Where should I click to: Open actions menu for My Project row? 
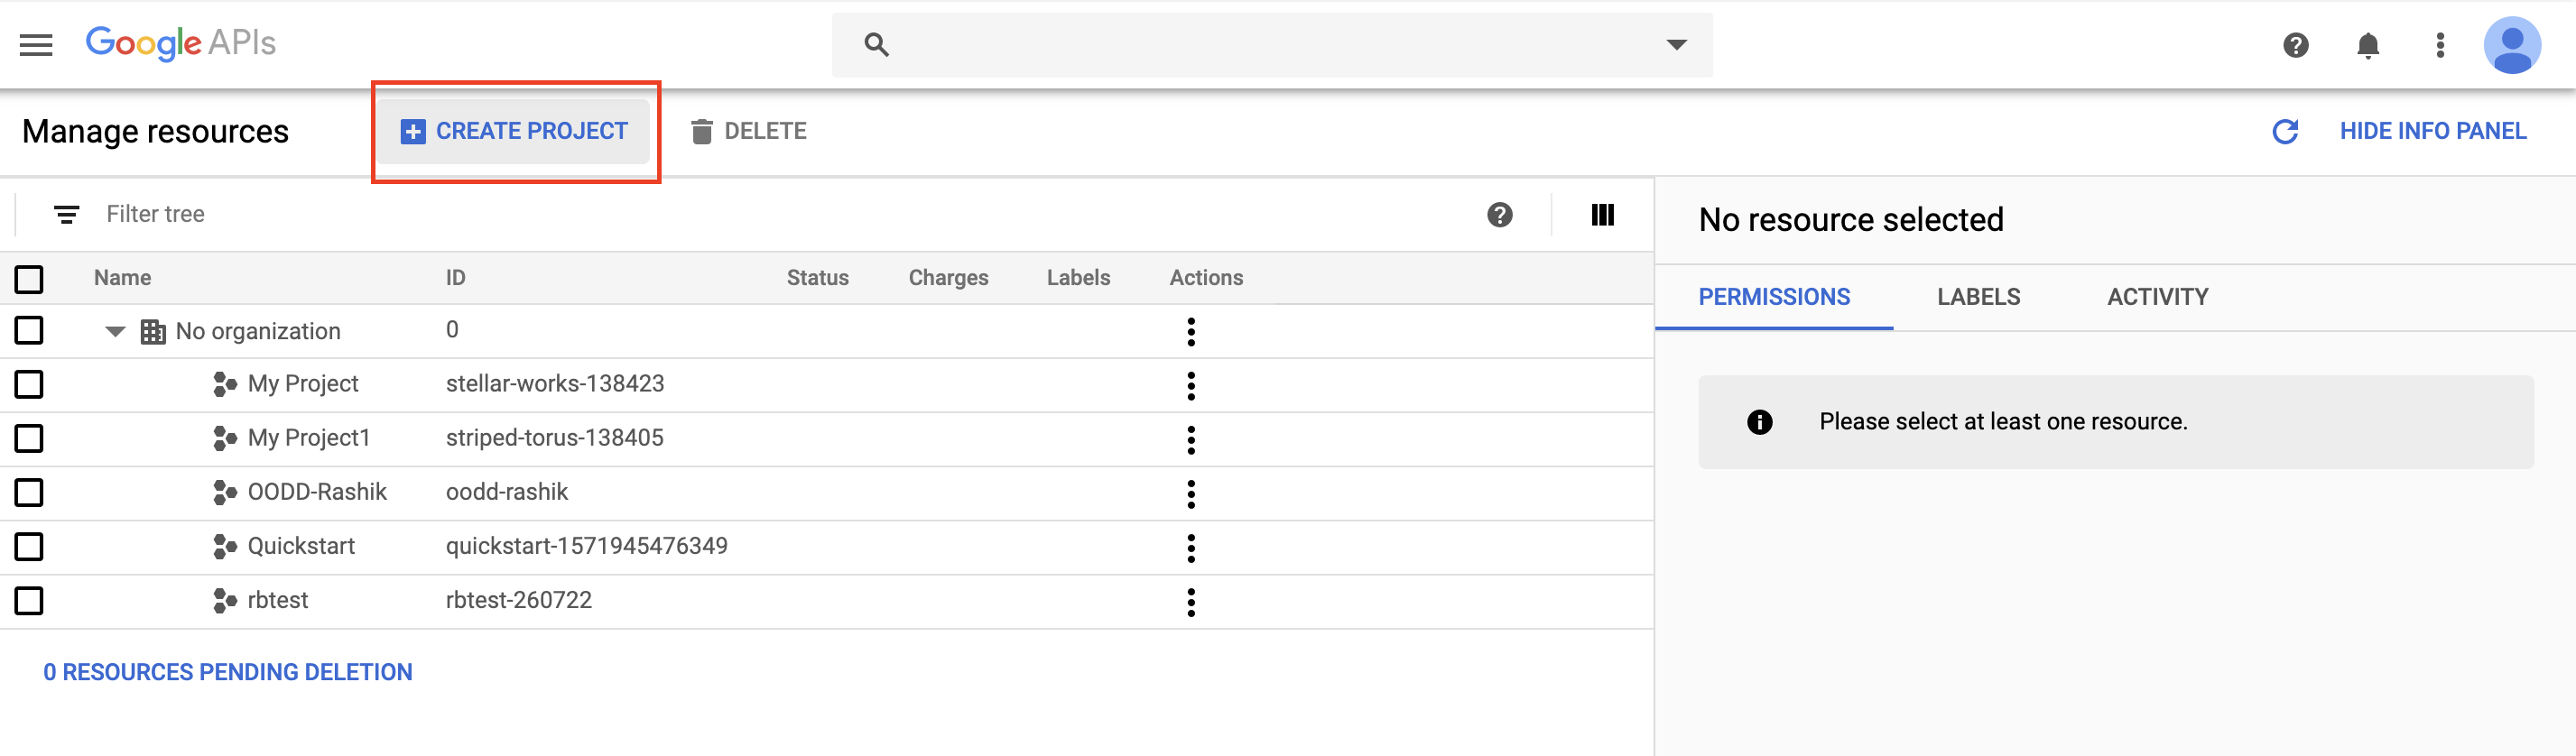click(1190, 385)
